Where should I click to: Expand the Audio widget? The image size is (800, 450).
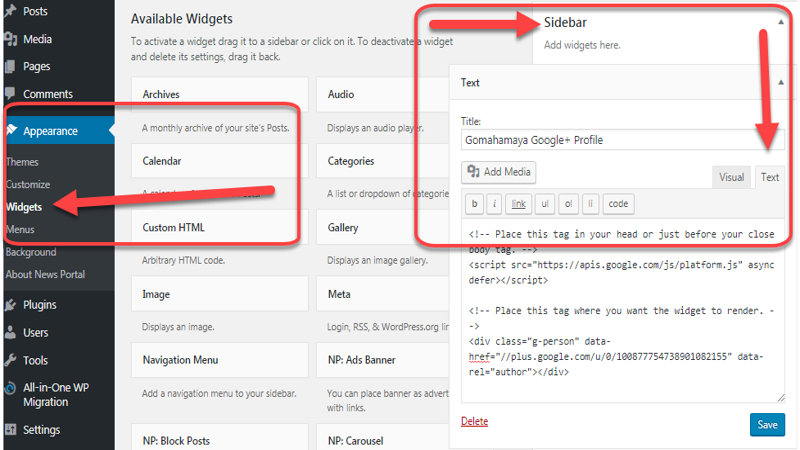click(x=383, y=94)
